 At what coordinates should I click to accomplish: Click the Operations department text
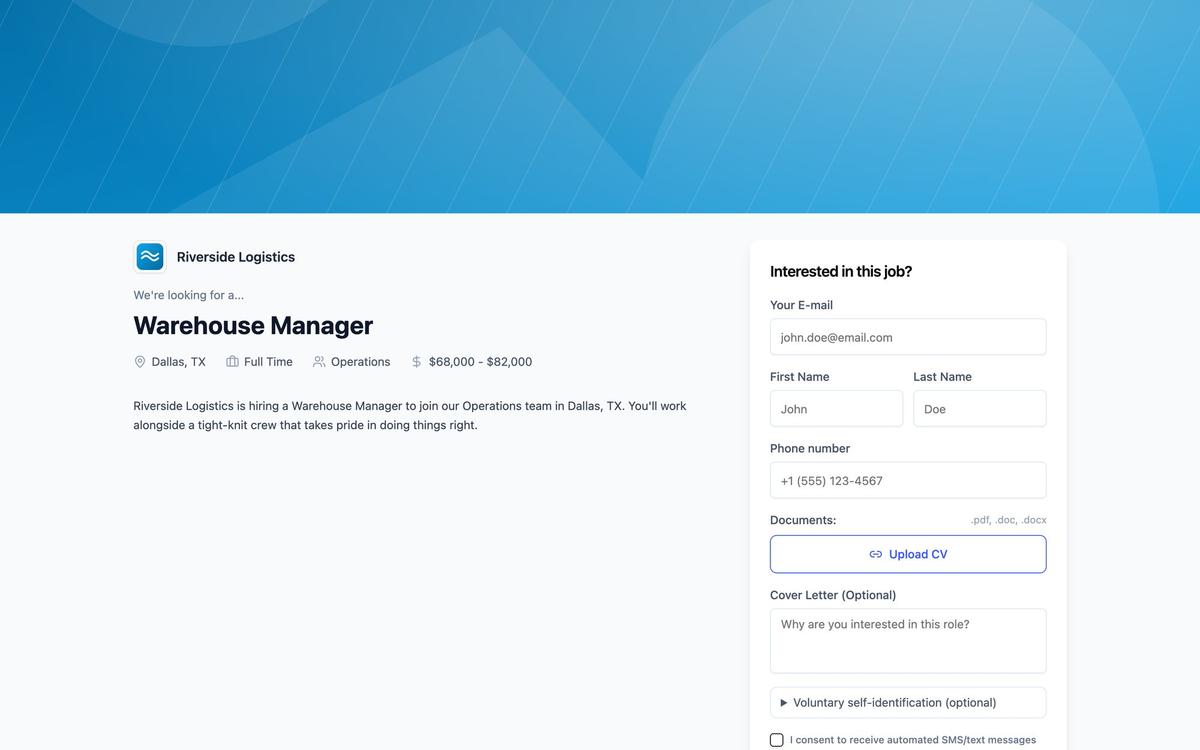[x=361, y=362]
